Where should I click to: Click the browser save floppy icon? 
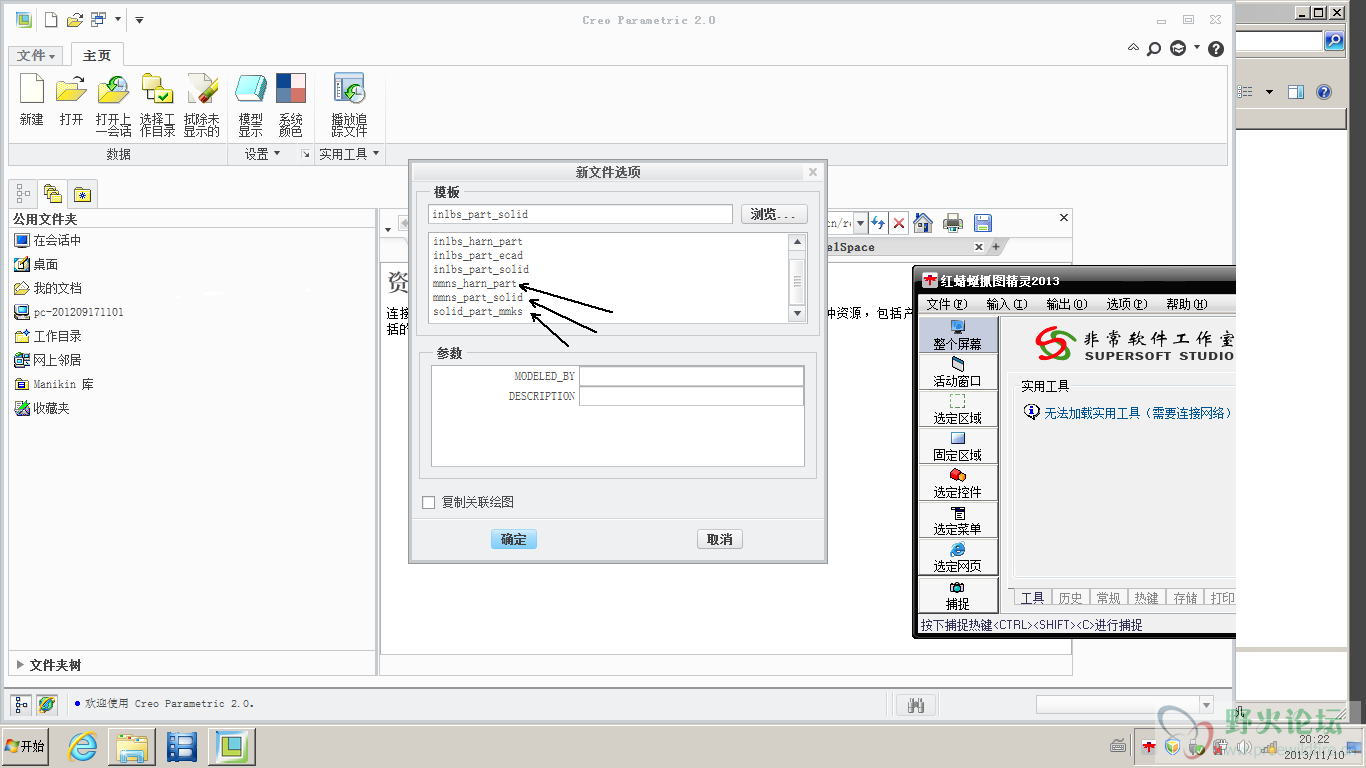[x=983, y=223]
